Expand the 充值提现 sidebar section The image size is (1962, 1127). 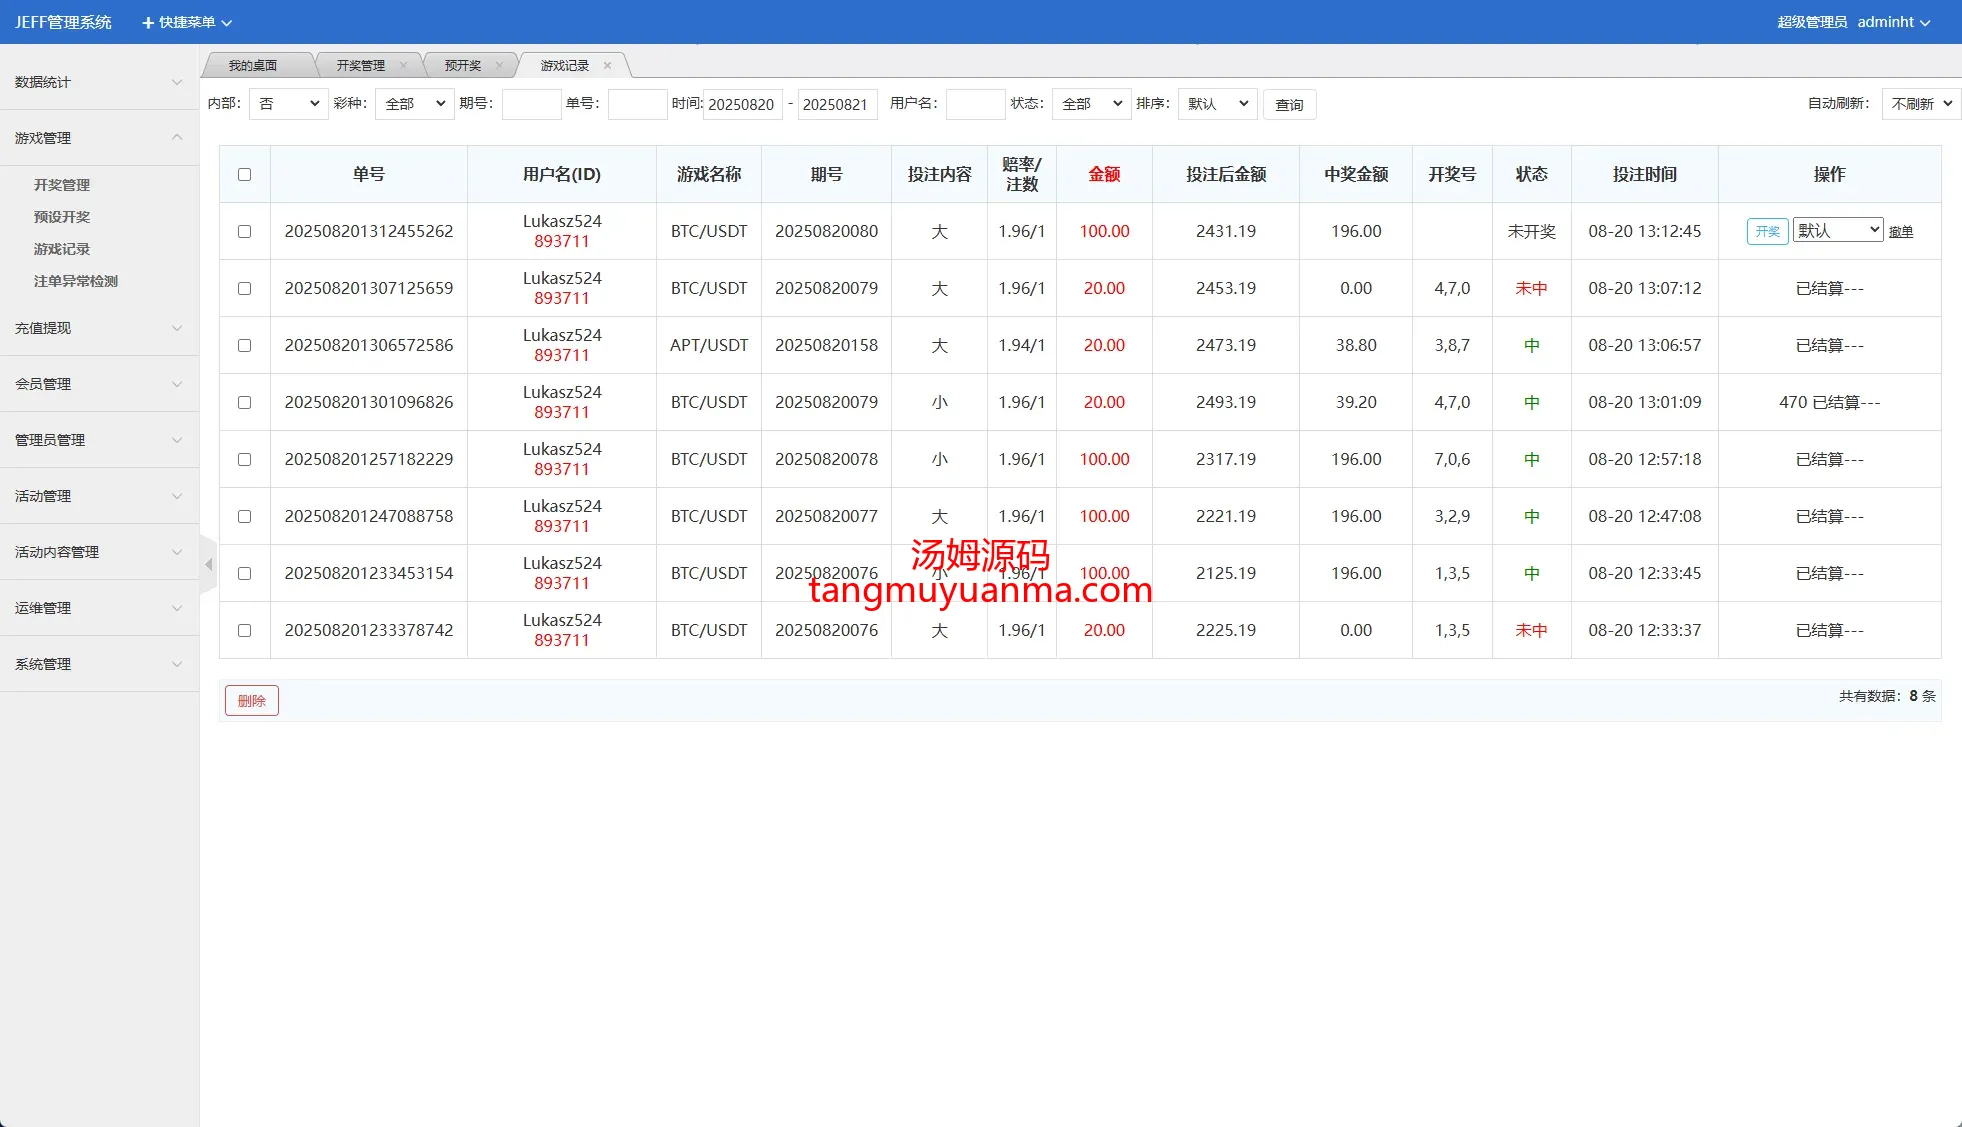tap(98, 328)
